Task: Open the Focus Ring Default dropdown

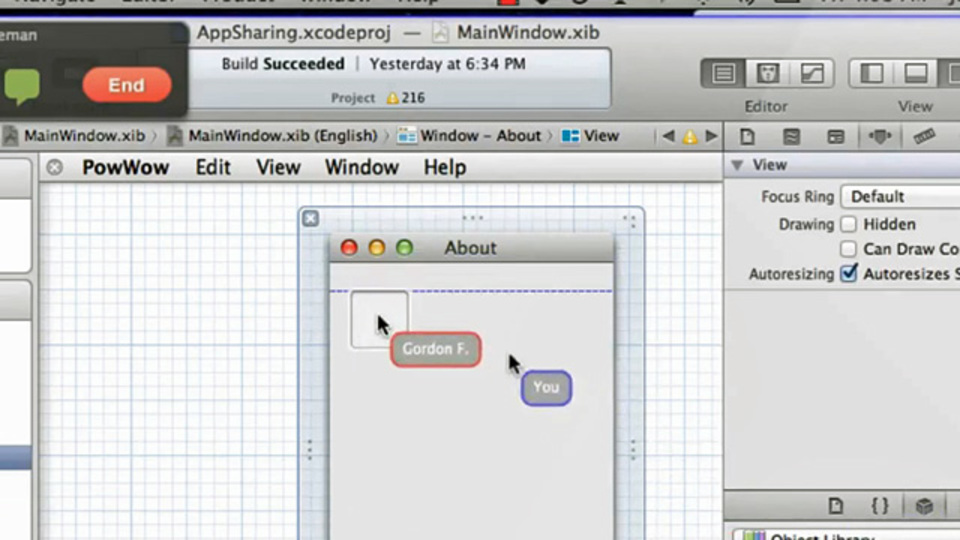Action: [901, 197]
